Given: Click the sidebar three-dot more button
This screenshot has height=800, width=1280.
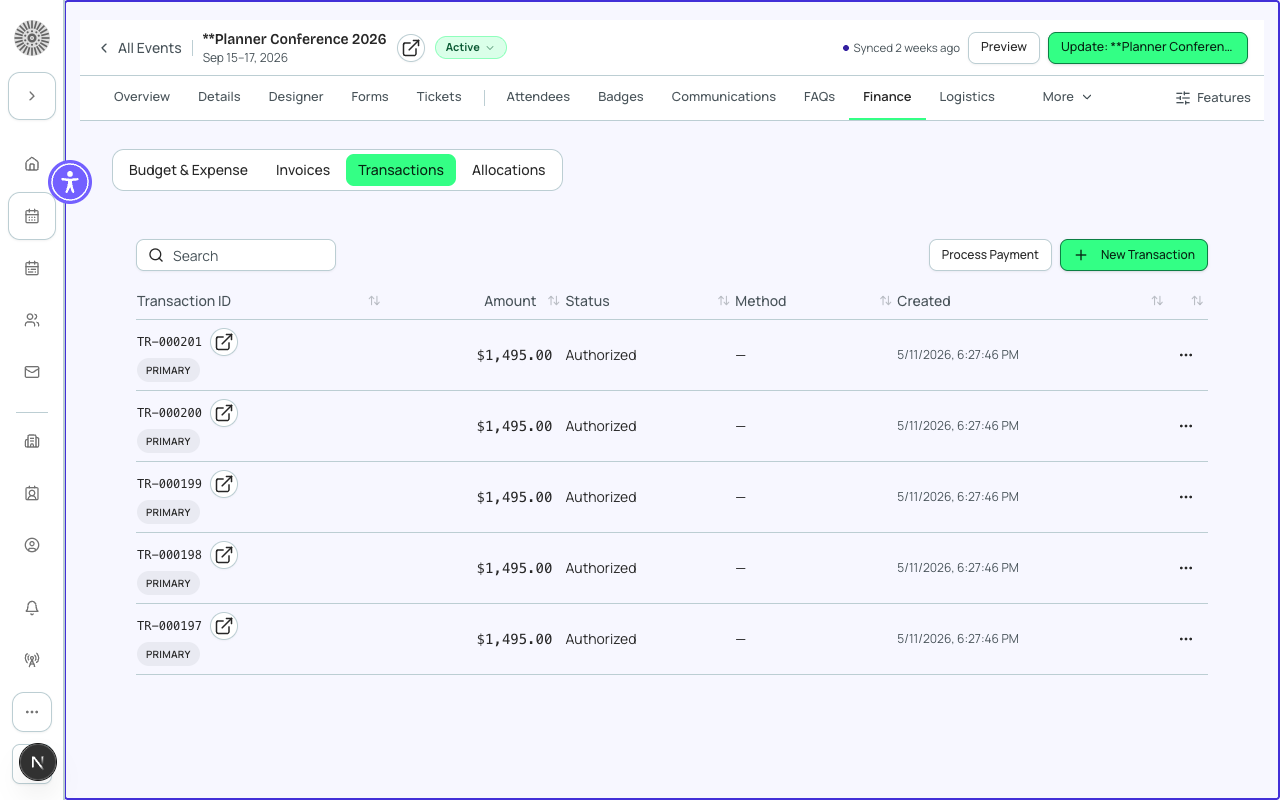Looking at the screenshot, I should [32, 712].
